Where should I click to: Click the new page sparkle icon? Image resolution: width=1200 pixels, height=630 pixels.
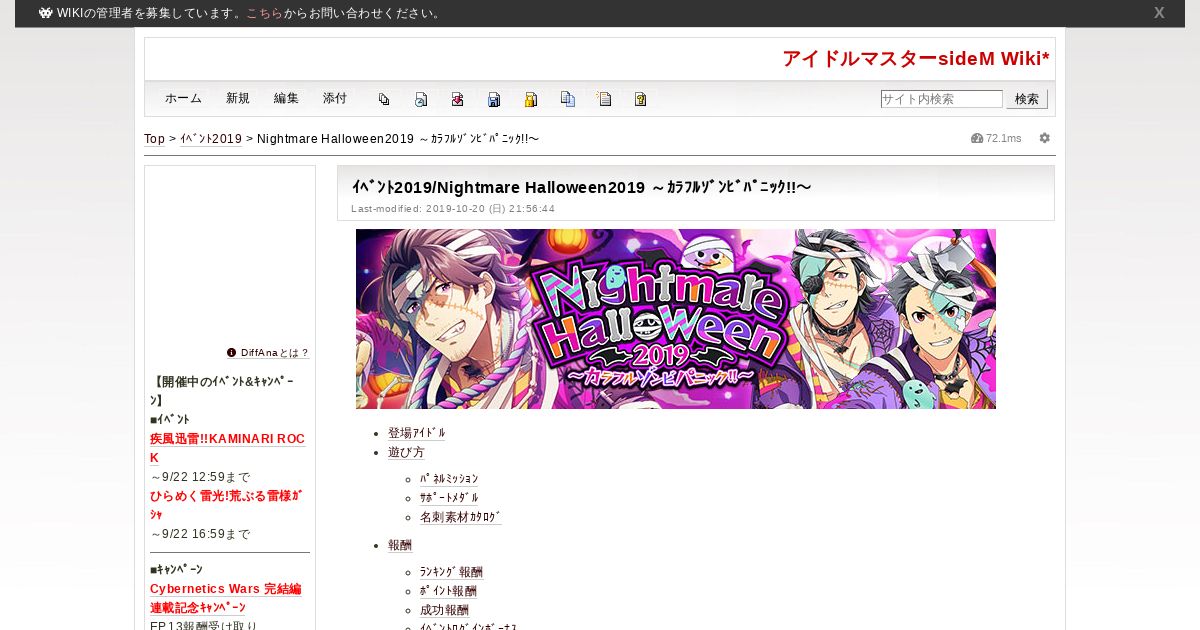click(604, 99)
